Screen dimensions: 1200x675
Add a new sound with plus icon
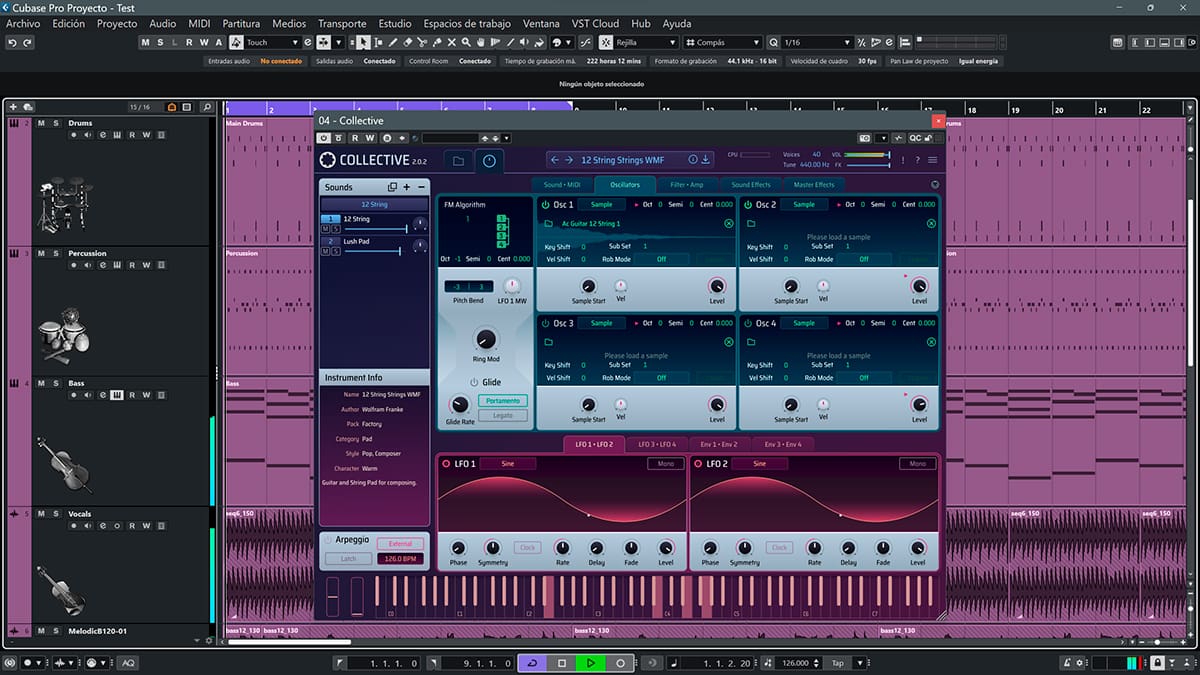pyautogui.click(x=407, y=187)
